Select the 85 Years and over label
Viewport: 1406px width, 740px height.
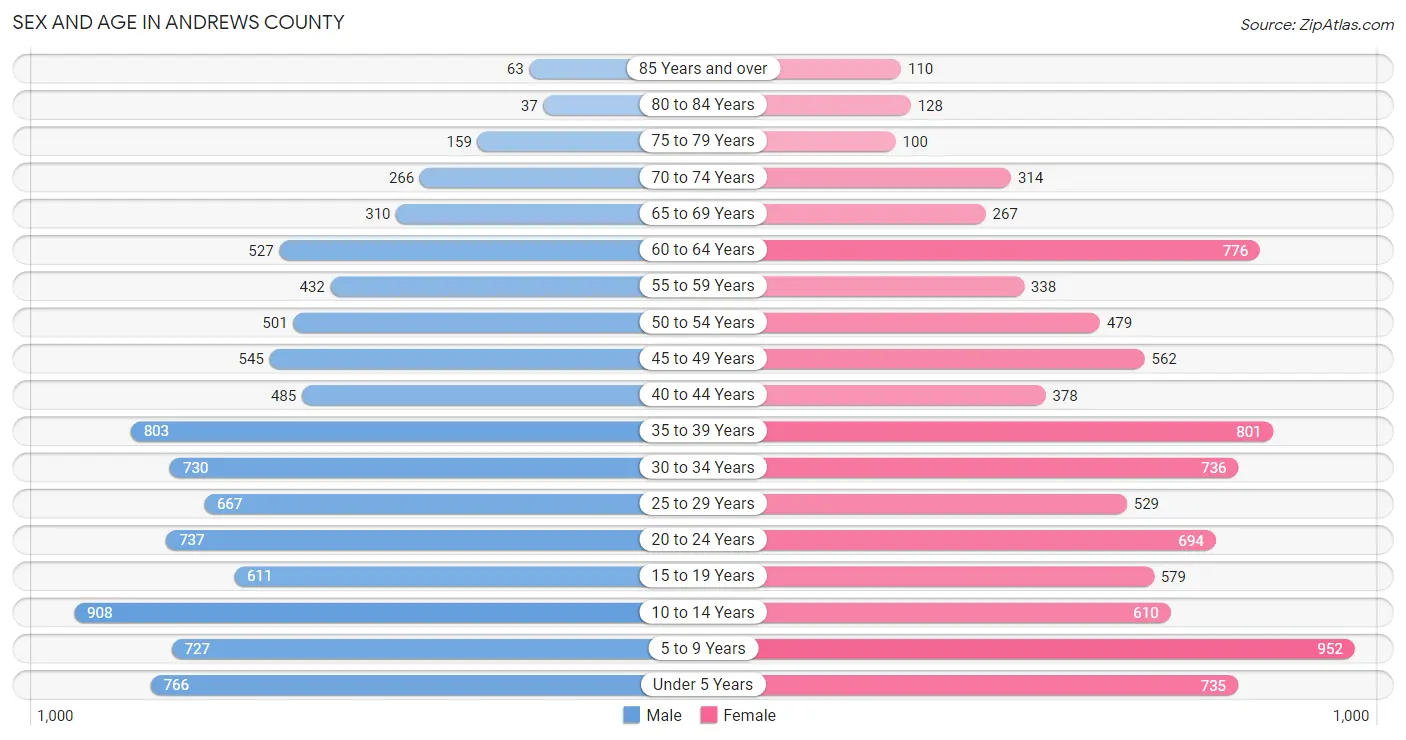[703, 69]
